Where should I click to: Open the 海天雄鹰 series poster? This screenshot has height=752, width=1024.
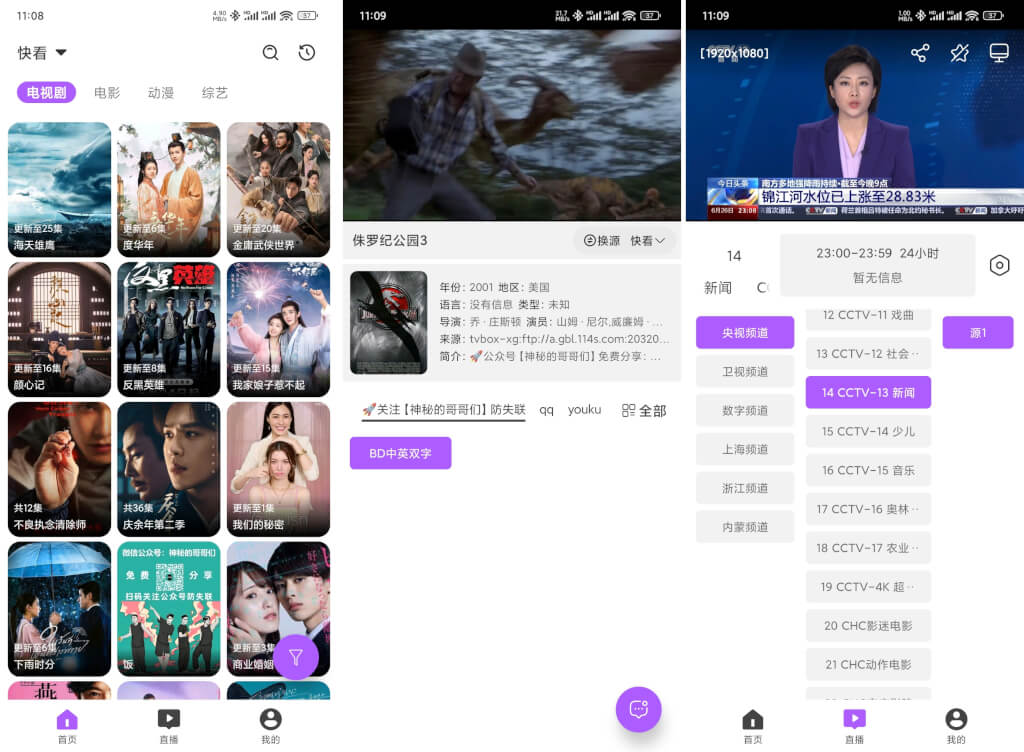click(x=59, y=189)
